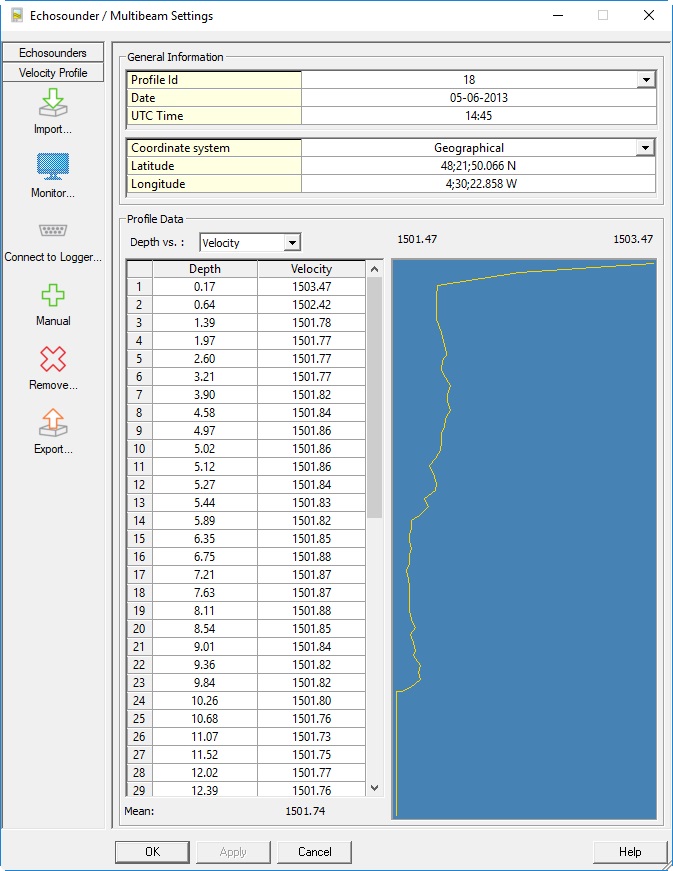Select the Velocity Profile tab
The width and height of the screenshot is (673, 871).
[53, 73]
